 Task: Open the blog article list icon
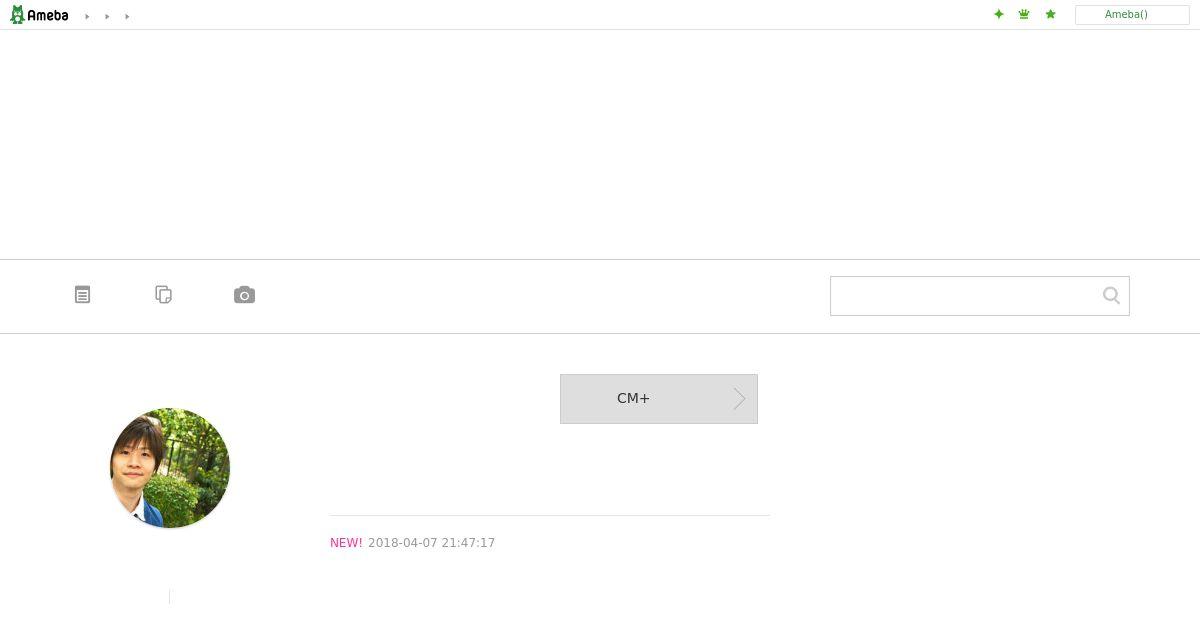(x=83, y=295)
